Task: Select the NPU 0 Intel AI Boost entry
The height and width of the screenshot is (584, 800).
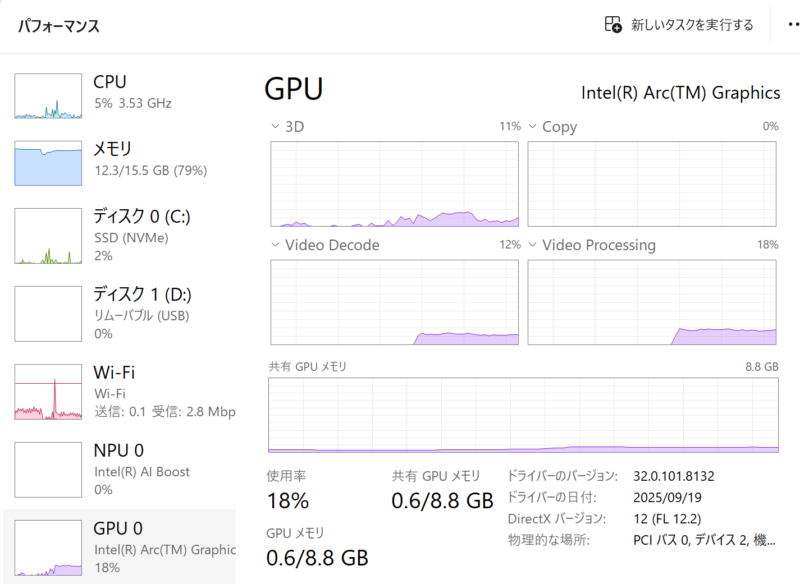Action: (141, 471)
